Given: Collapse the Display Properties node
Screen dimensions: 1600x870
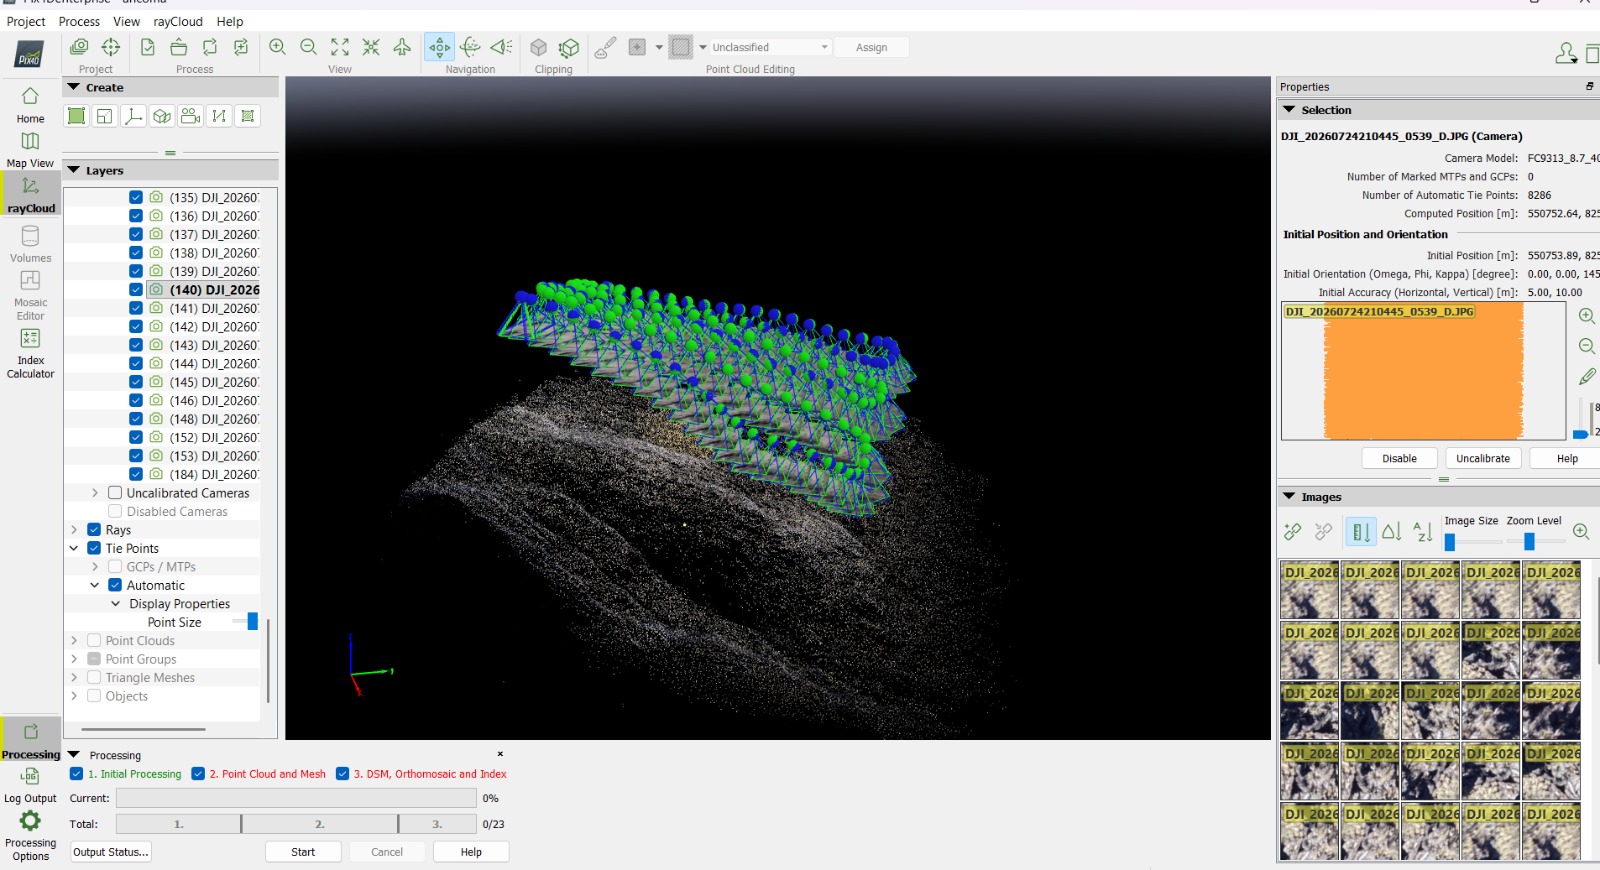Looking at the screenshot, I should tap(116, 604).
